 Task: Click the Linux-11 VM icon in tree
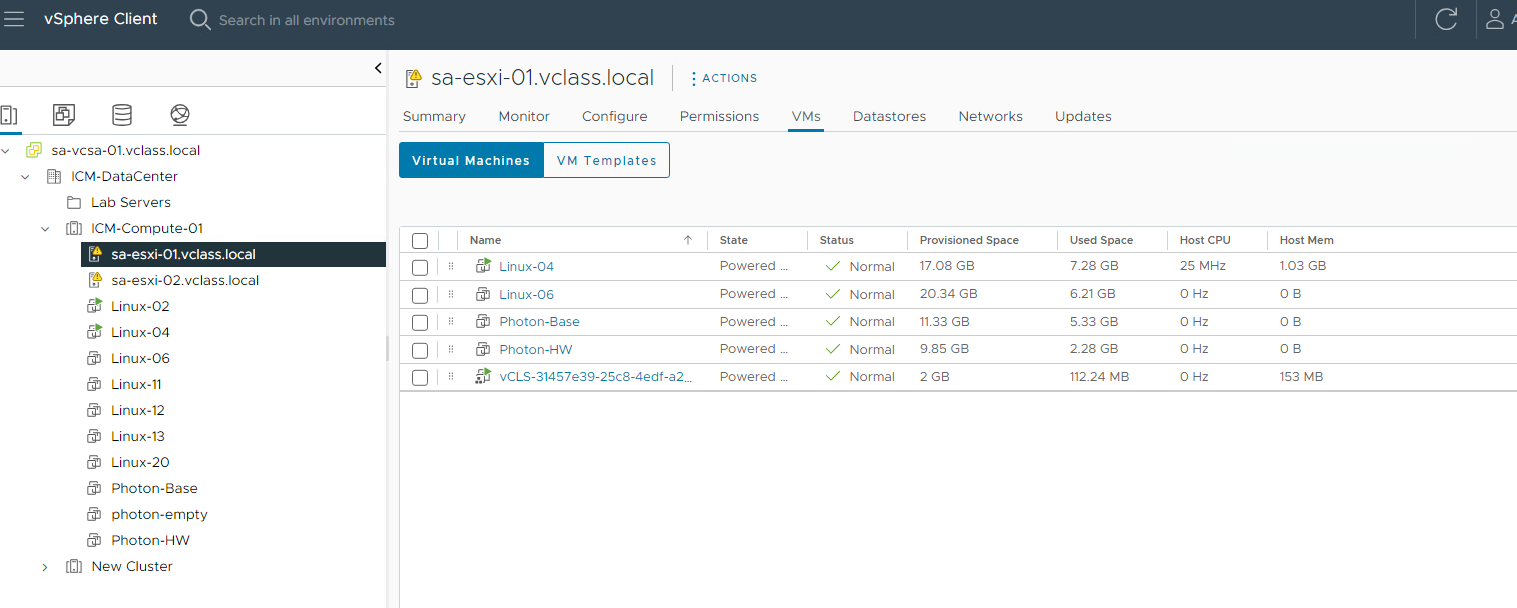pyautogui.click(x=95, y=384)
